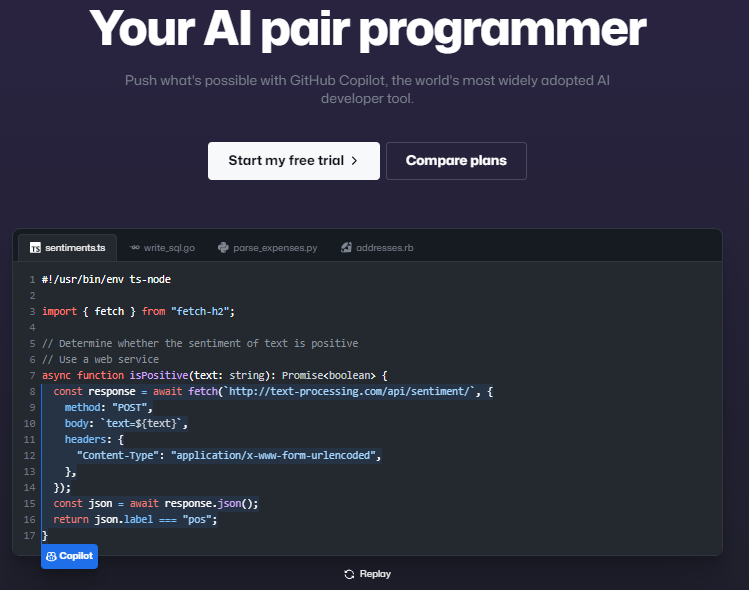Click the Start my free trial button
Image resolution: width=749 pixels, height=590 pixels.
click(x=294, y=161)
